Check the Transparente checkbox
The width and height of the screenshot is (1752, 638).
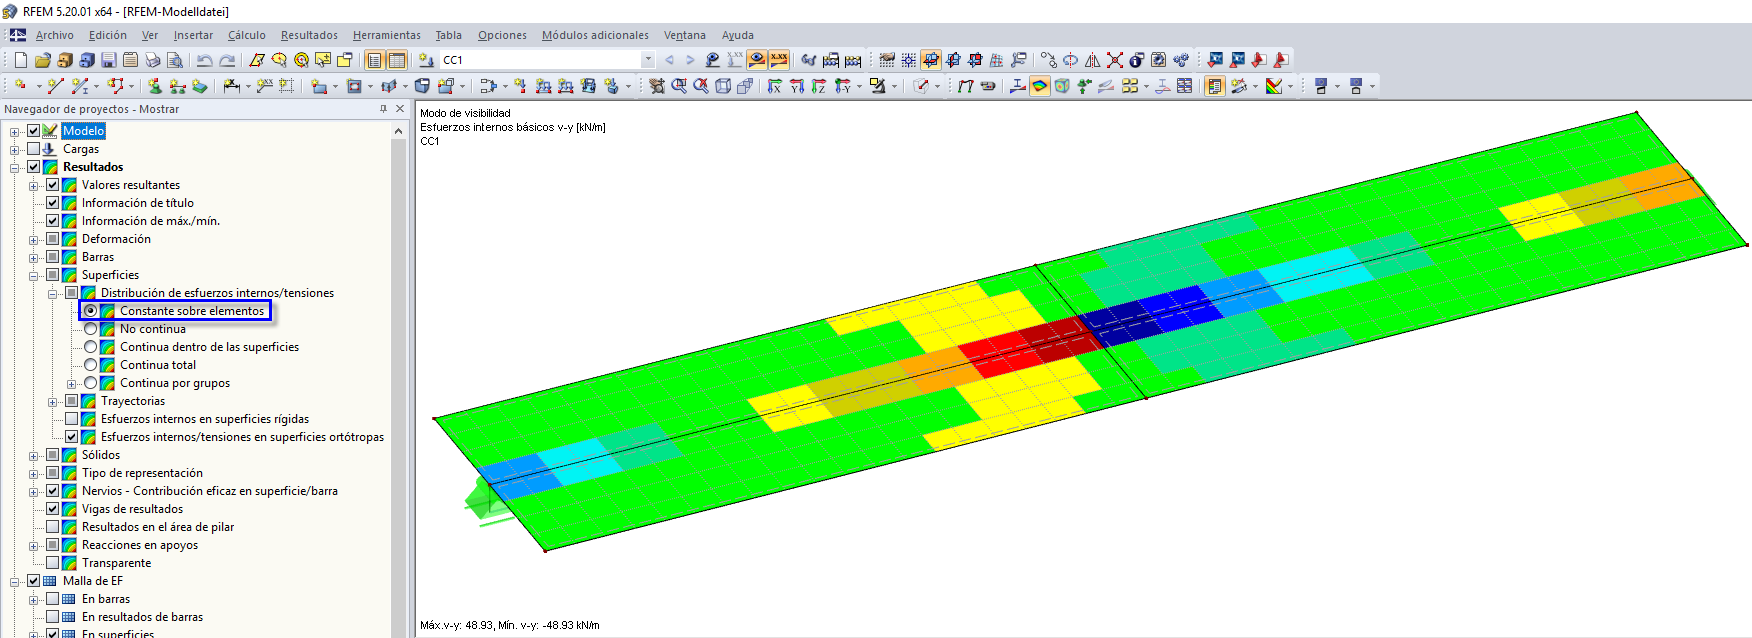point(53,563)
